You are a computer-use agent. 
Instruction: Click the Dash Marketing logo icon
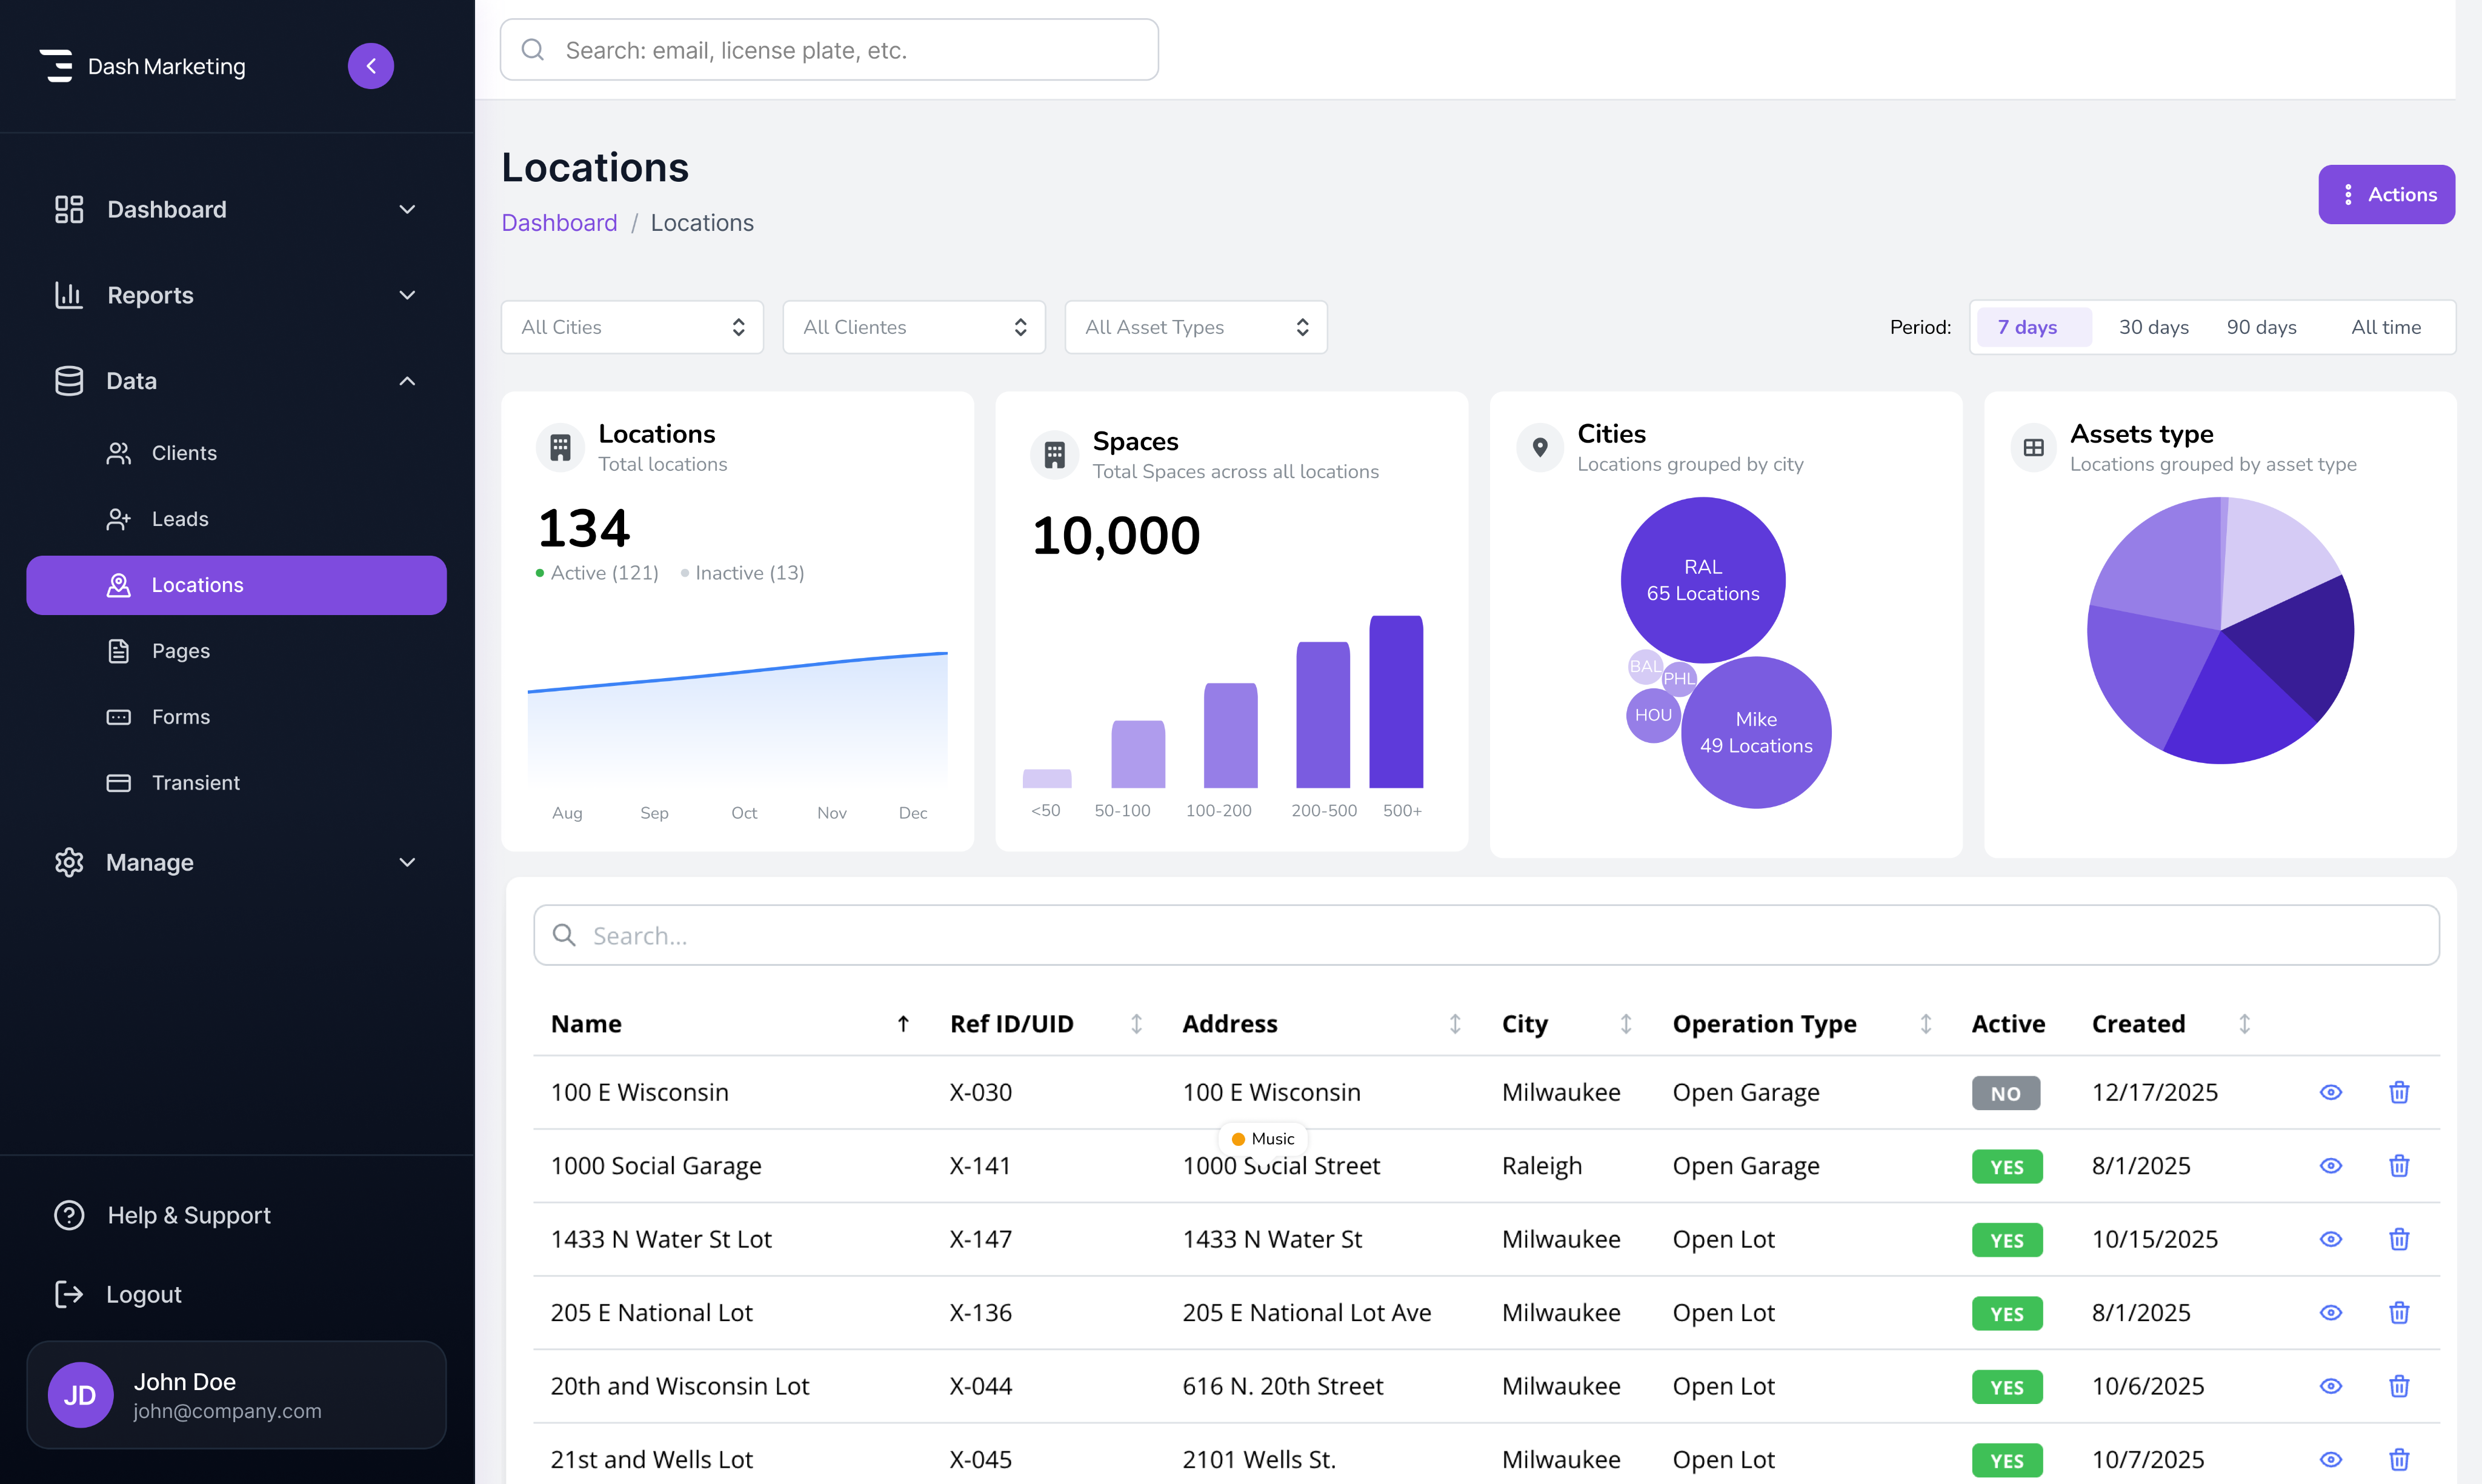coord(57,66)
